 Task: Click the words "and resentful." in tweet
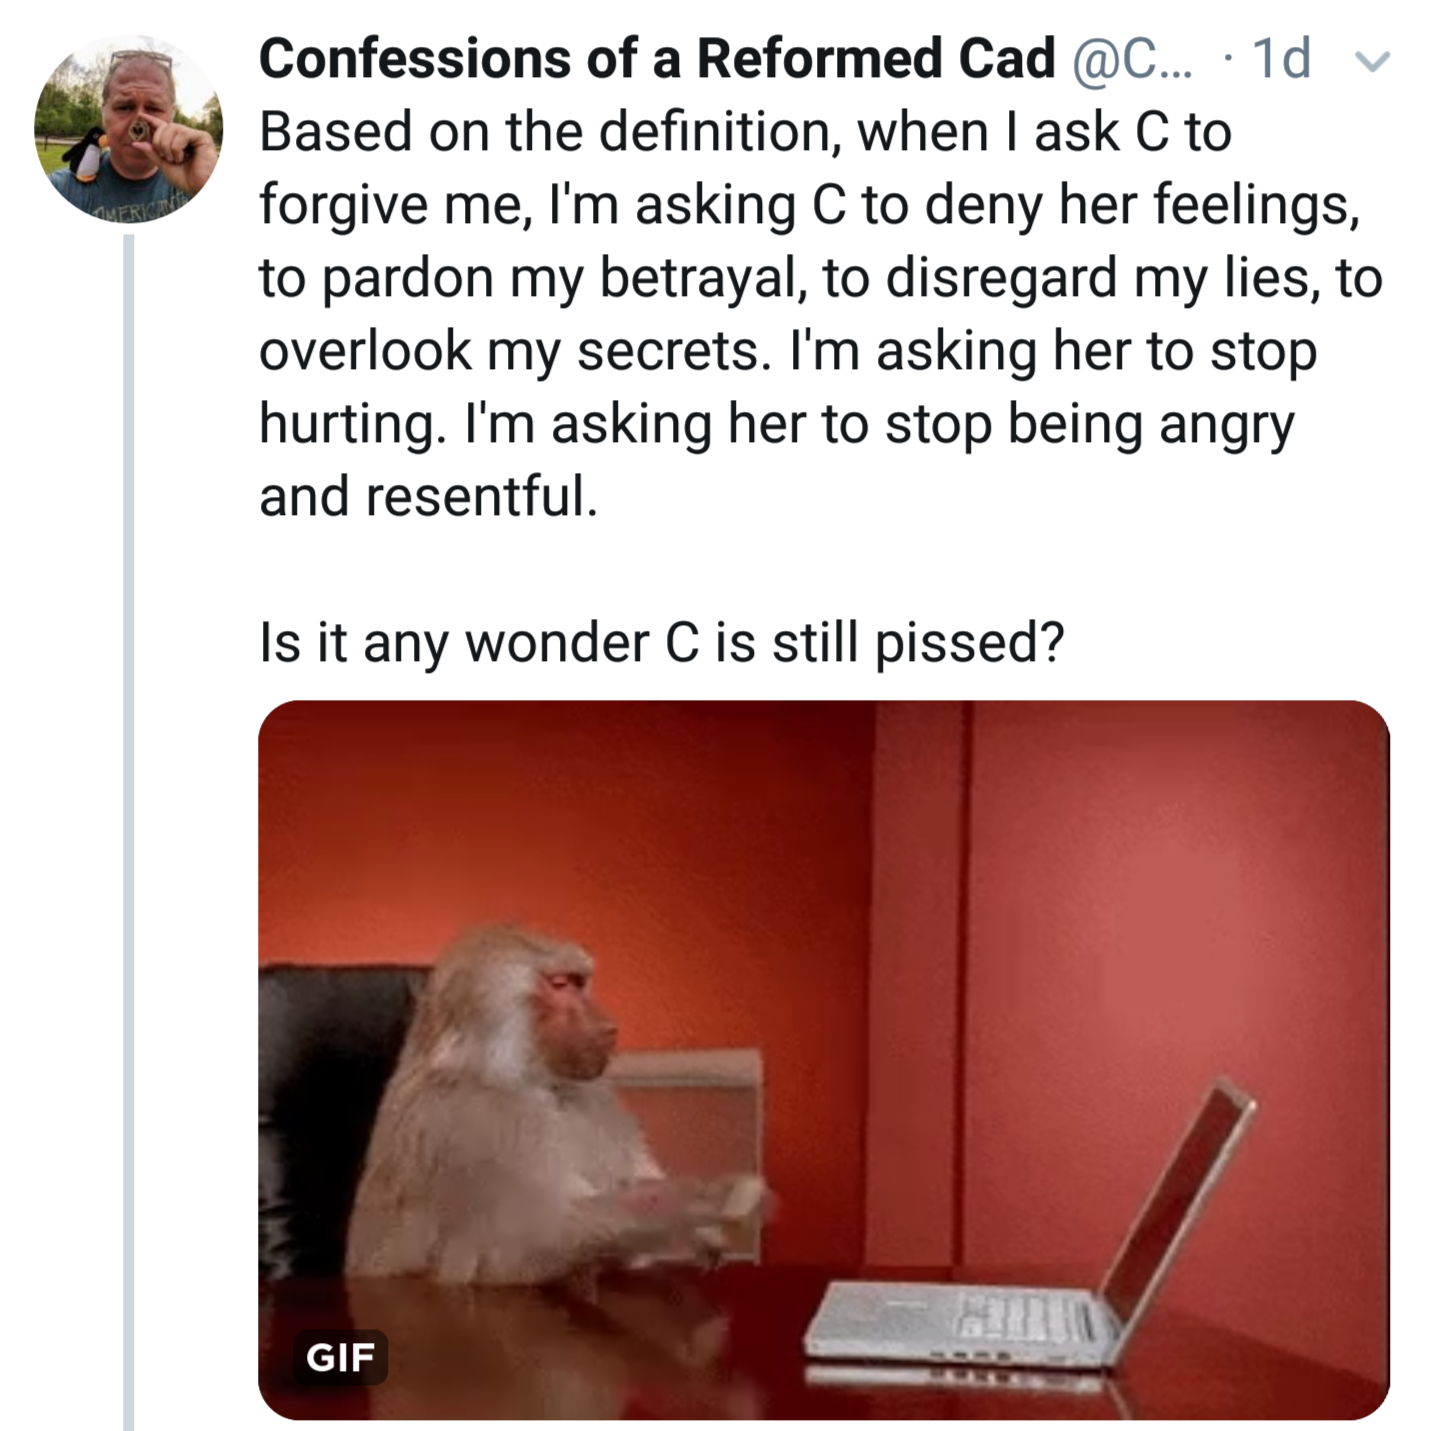click(428, 497)
